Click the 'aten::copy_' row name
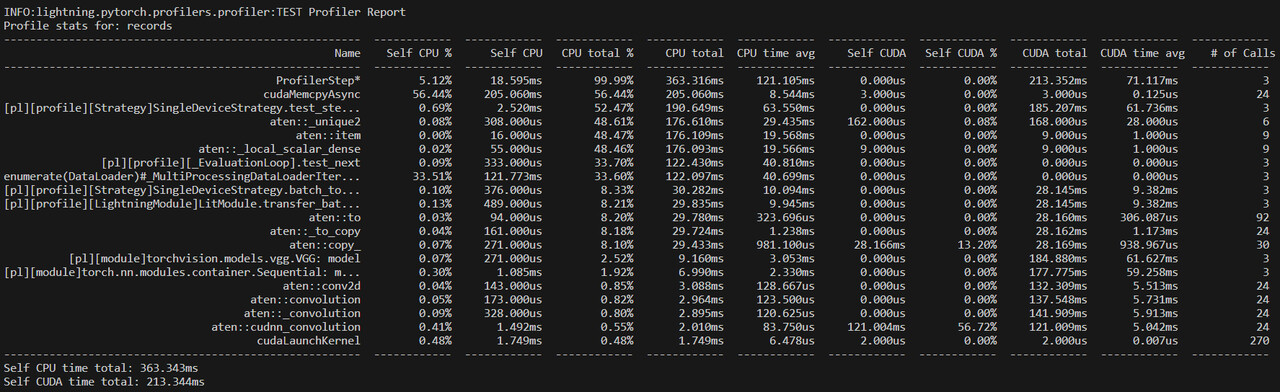Screen dimensions: 1280x392 point(326,244)
